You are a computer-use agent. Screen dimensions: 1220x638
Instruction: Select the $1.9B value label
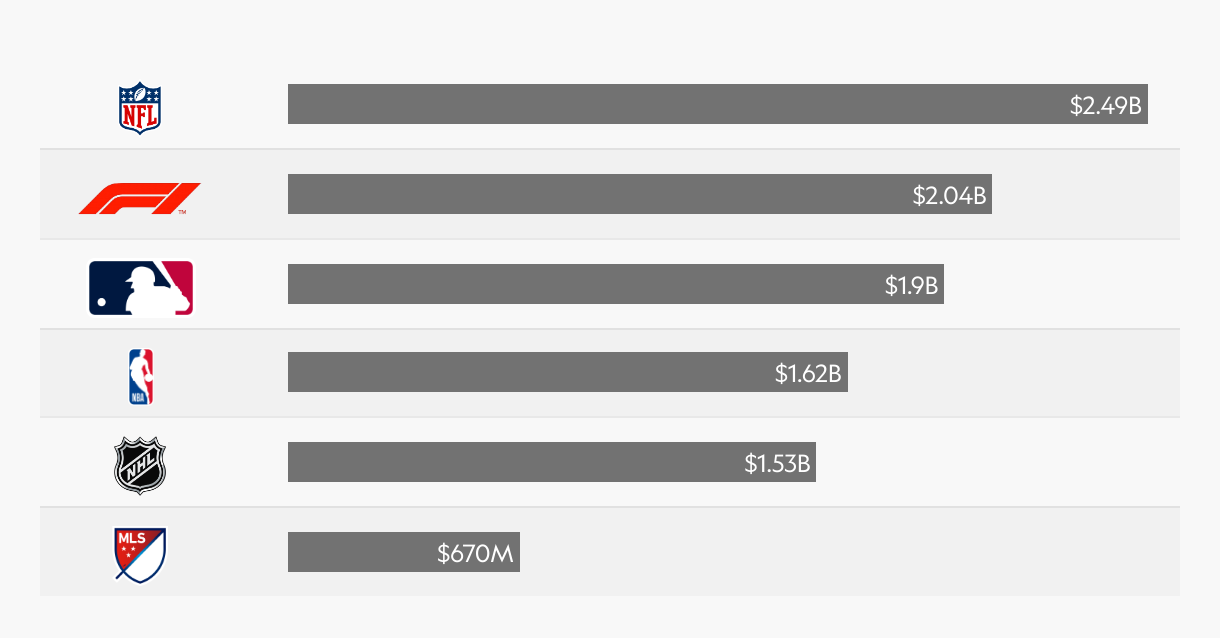pyautogui.click(x=911, y=285)
